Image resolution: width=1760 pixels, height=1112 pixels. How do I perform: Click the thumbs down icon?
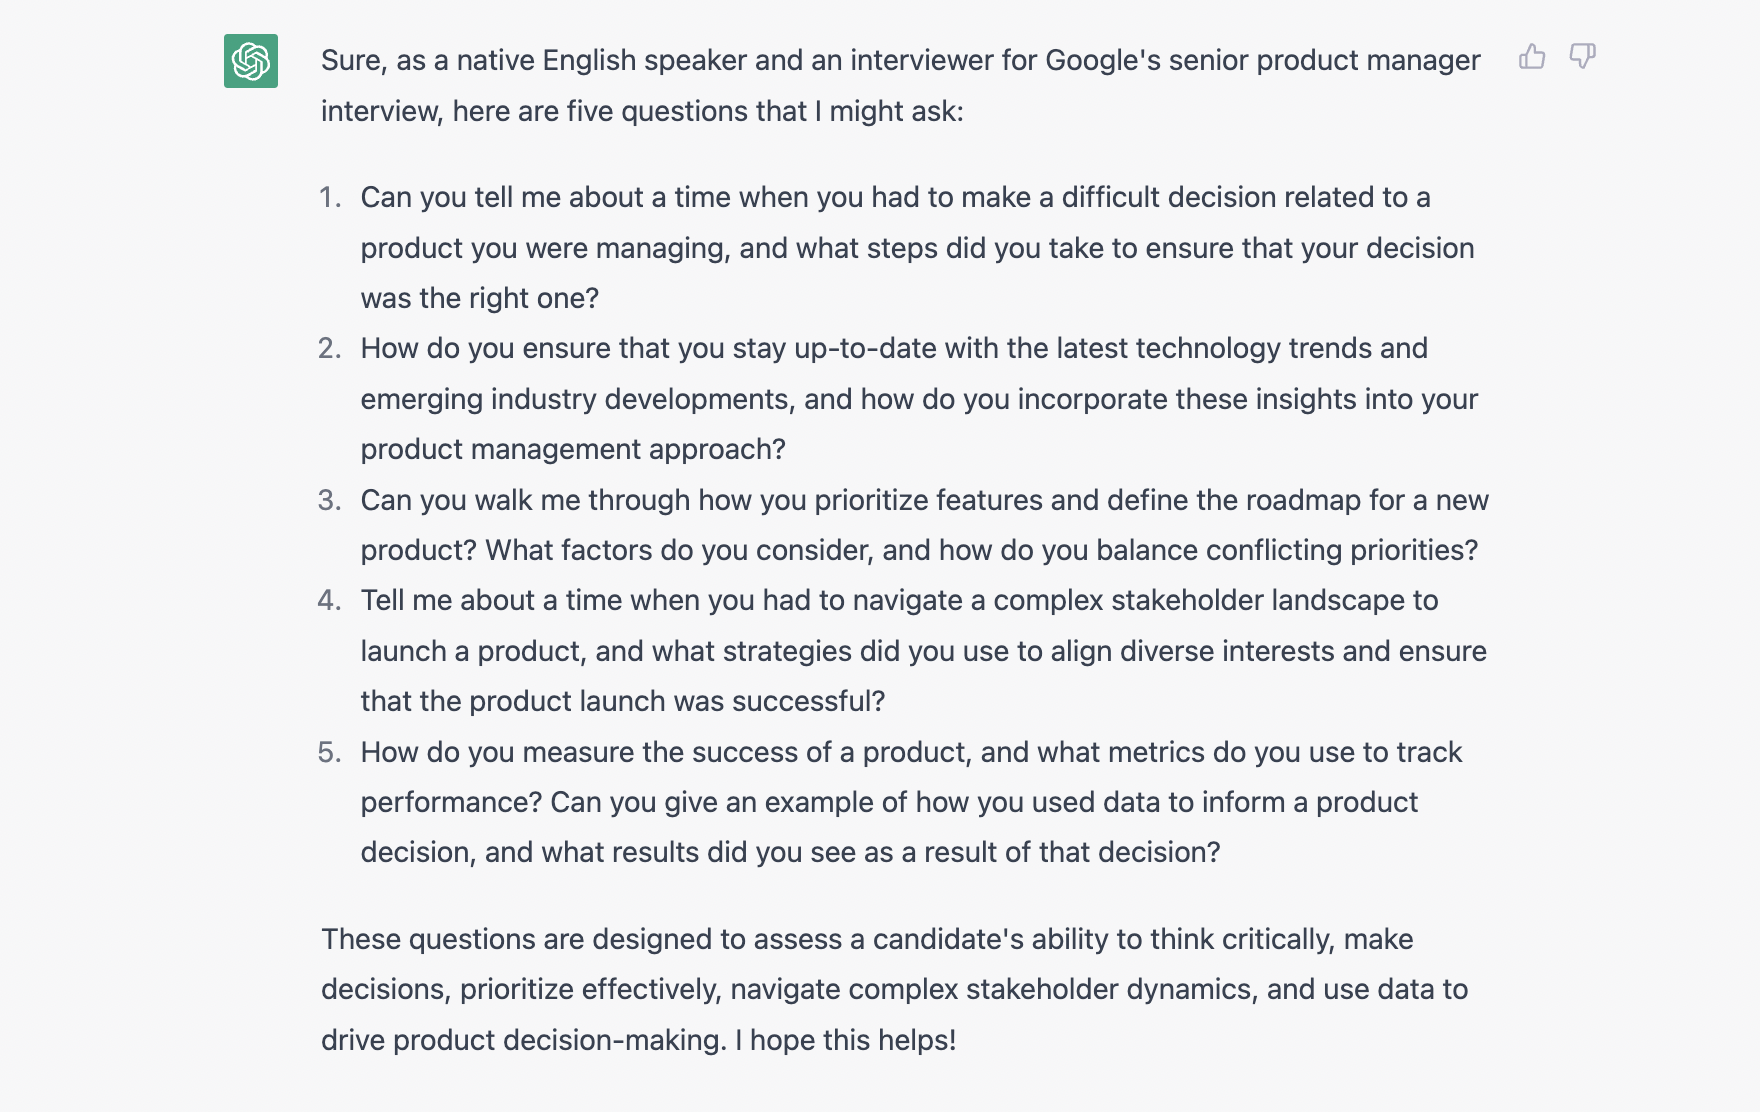click(x=1582, y=57)
